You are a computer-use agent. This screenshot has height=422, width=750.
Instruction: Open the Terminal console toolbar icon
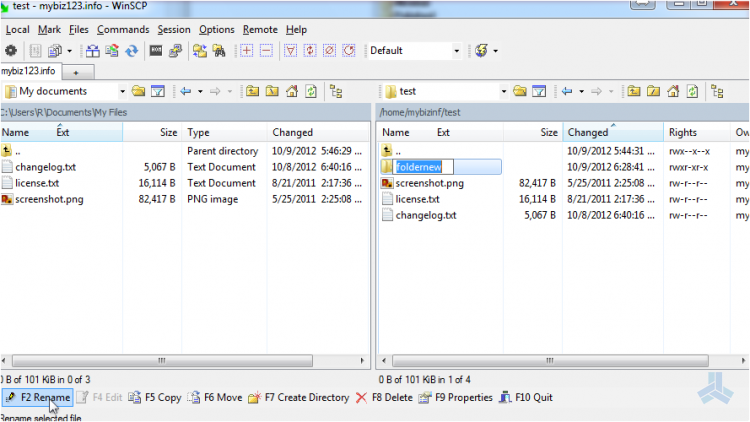tap(156, 51)
